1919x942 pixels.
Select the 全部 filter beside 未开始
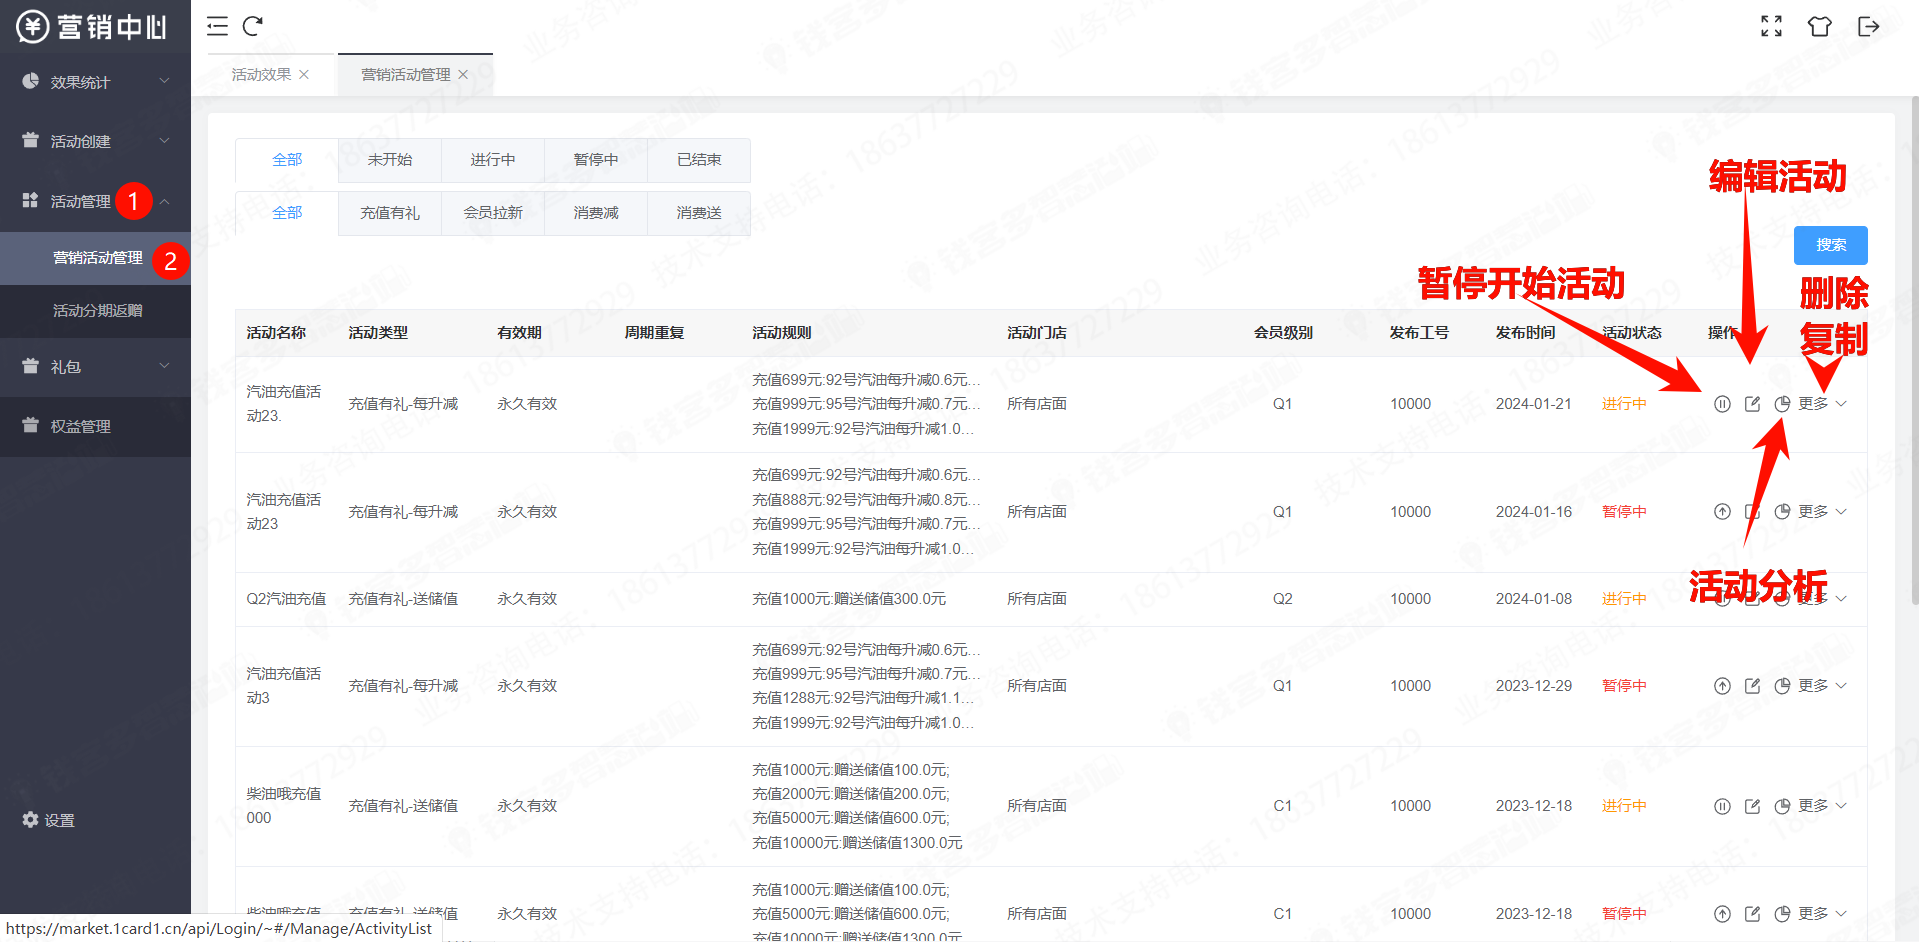coord(287,160)
